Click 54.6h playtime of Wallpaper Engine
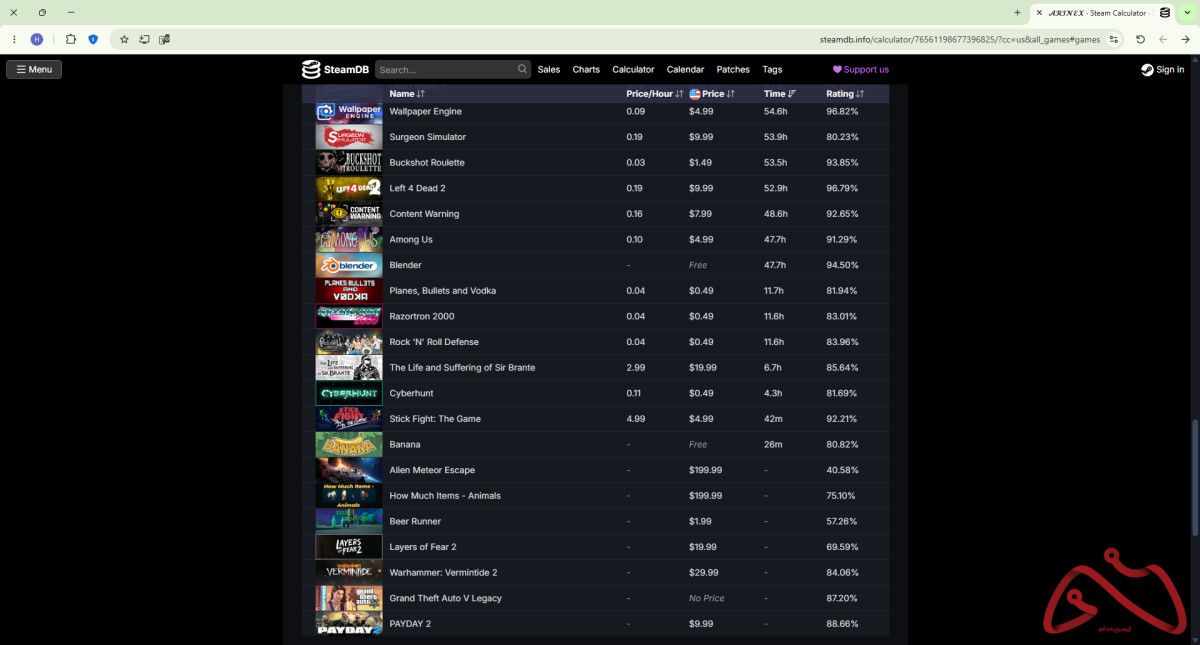The width and height of the screenshot is (1200, 645). [775, 111]
